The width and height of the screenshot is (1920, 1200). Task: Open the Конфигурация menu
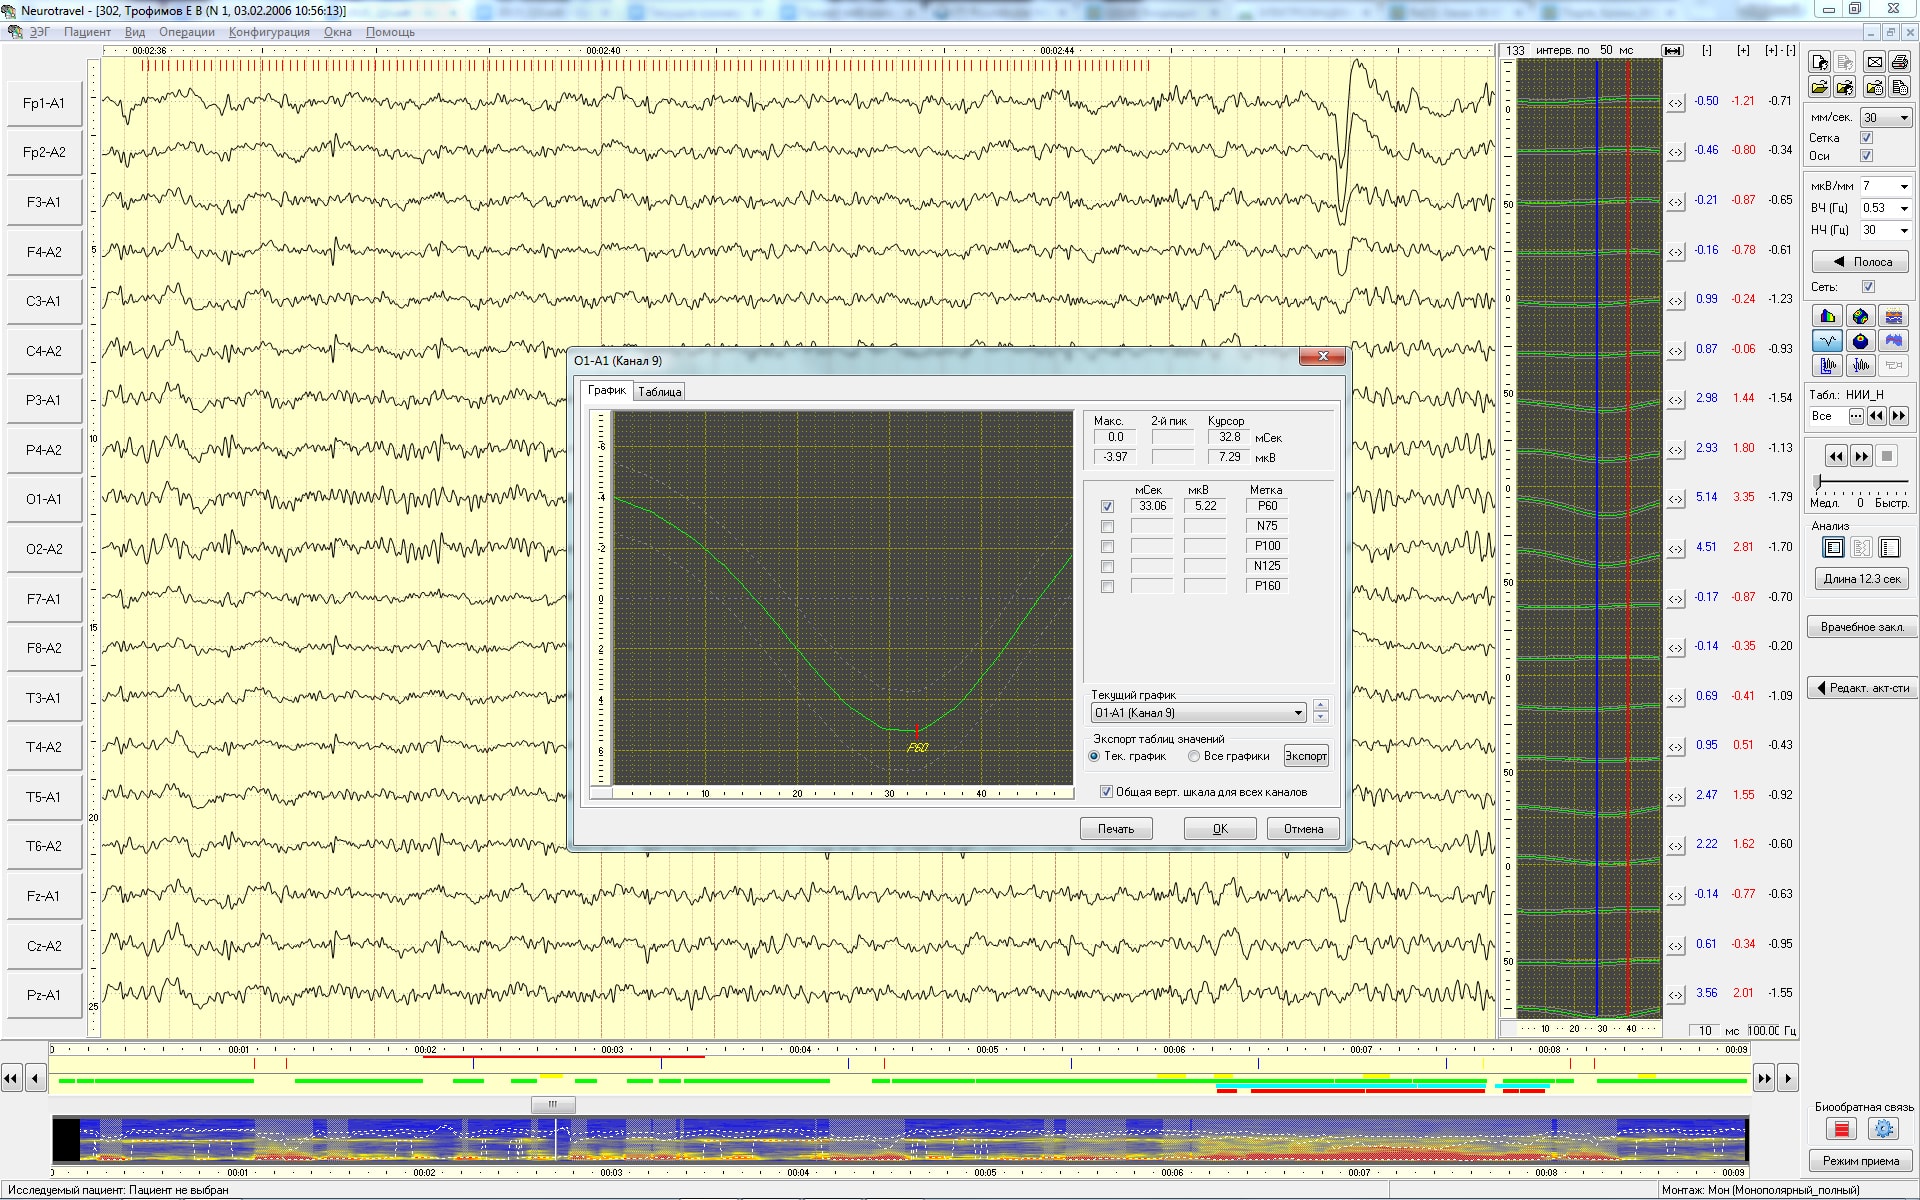click(269, 32)
